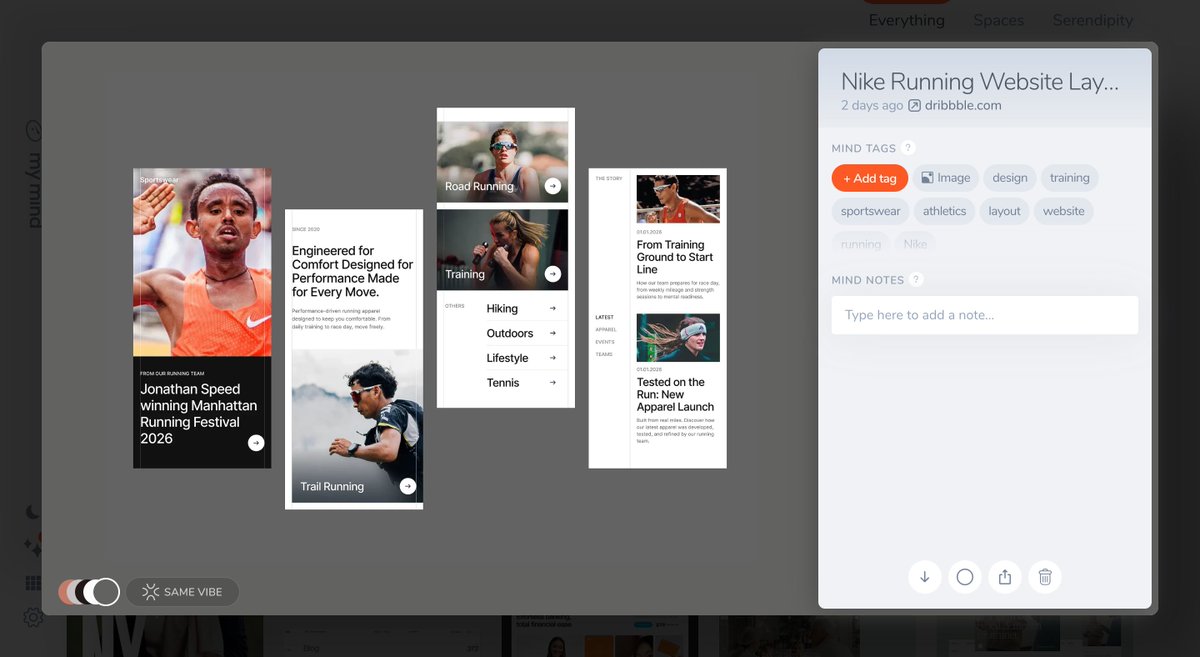Click the + Add tag button
This screenshot has width=1200, height=657.
click(x=870, y=178)
